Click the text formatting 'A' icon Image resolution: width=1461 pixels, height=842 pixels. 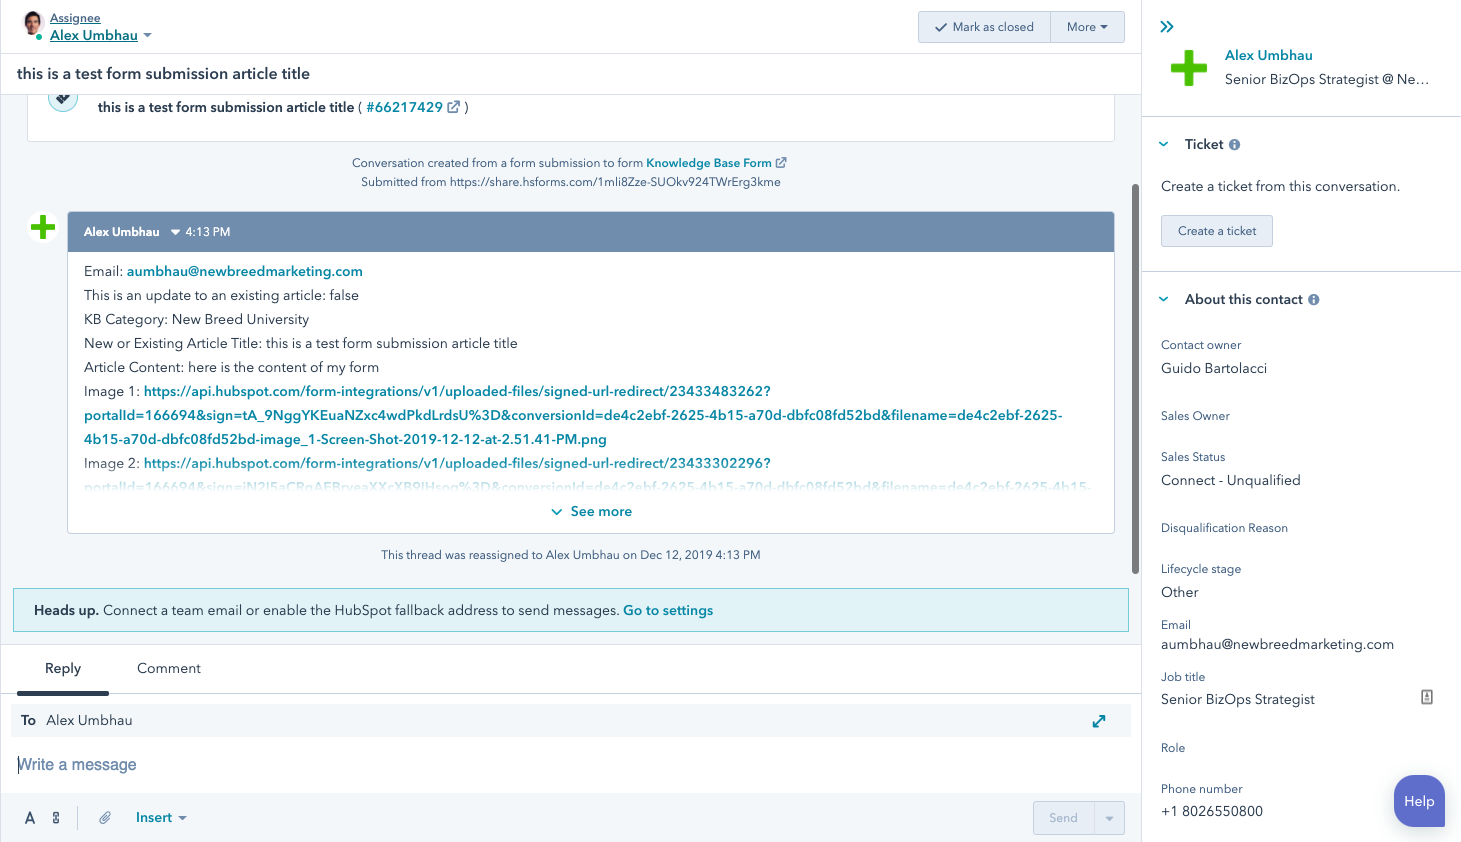30,818
